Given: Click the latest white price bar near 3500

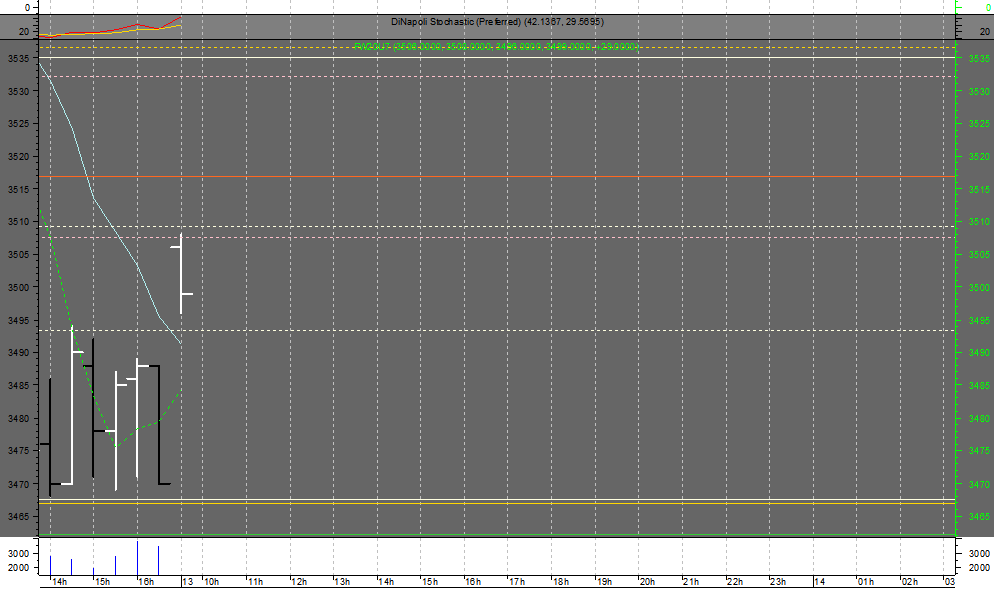Looking at the screenshot, I should pos(181,273).
